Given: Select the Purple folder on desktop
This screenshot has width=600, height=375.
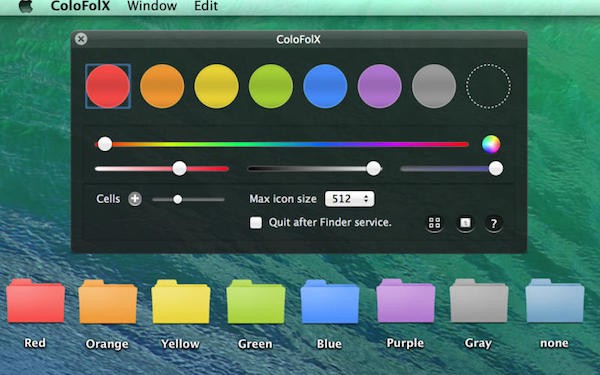Looking at the screenshot, I should [405, 301].
